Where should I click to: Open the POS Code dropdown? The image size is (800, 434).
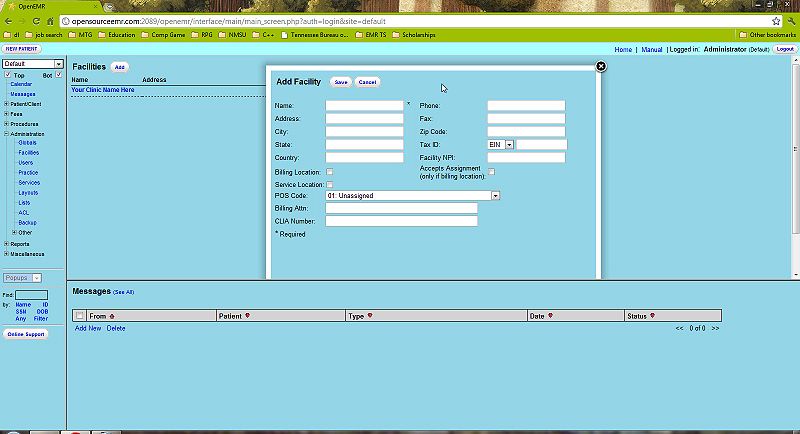495,196
